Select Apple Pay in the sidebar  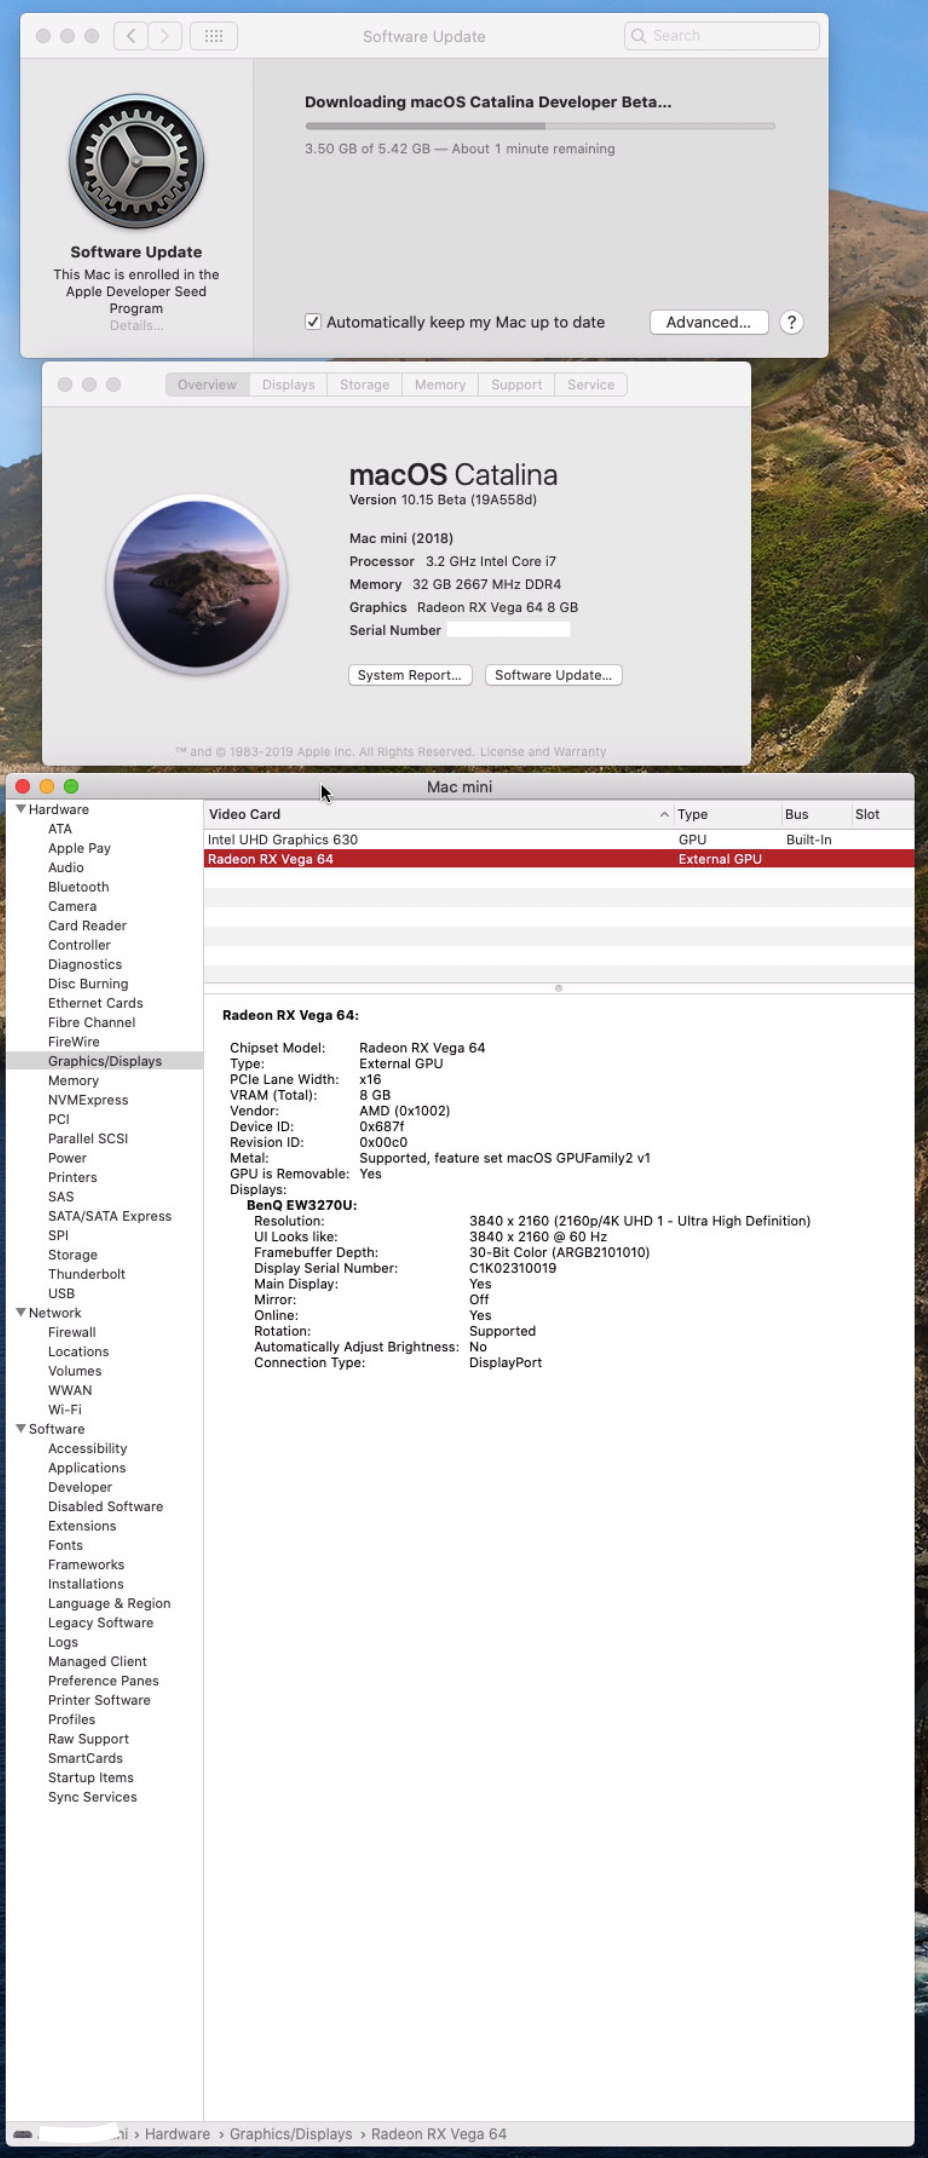[79, 848]
